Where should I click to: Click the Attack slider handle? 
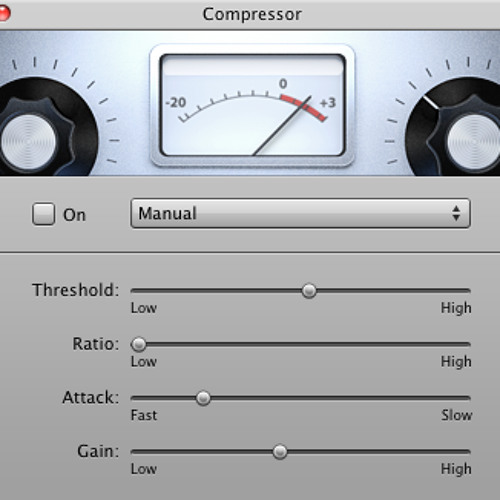click(203, 398)
